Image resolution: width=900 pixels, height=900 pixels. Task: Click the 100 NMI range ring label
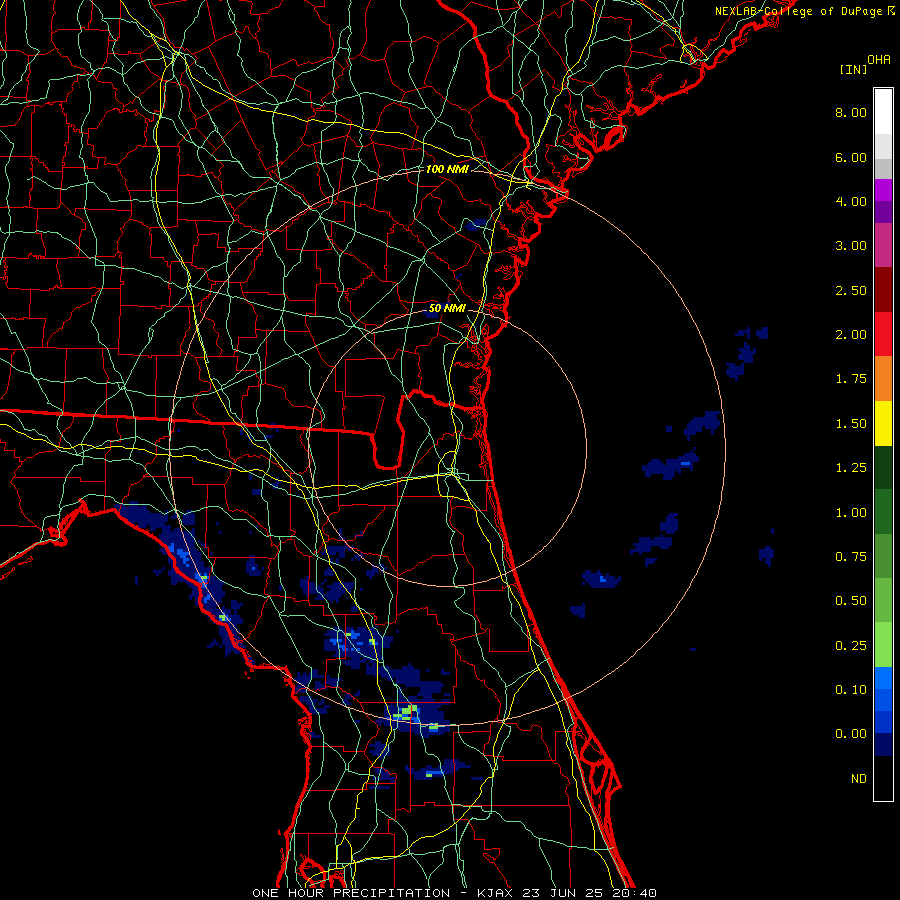447,169
